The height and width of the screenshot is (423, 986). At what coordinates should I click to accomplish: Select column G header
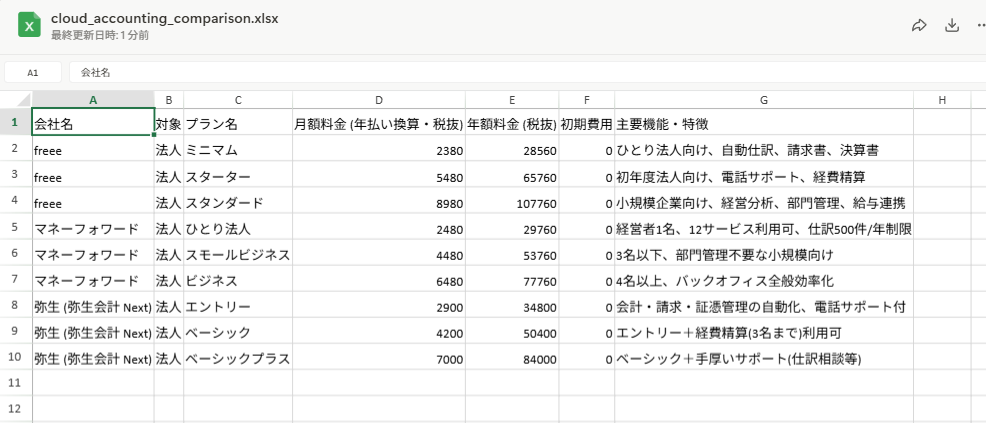(x=764, y=99)
